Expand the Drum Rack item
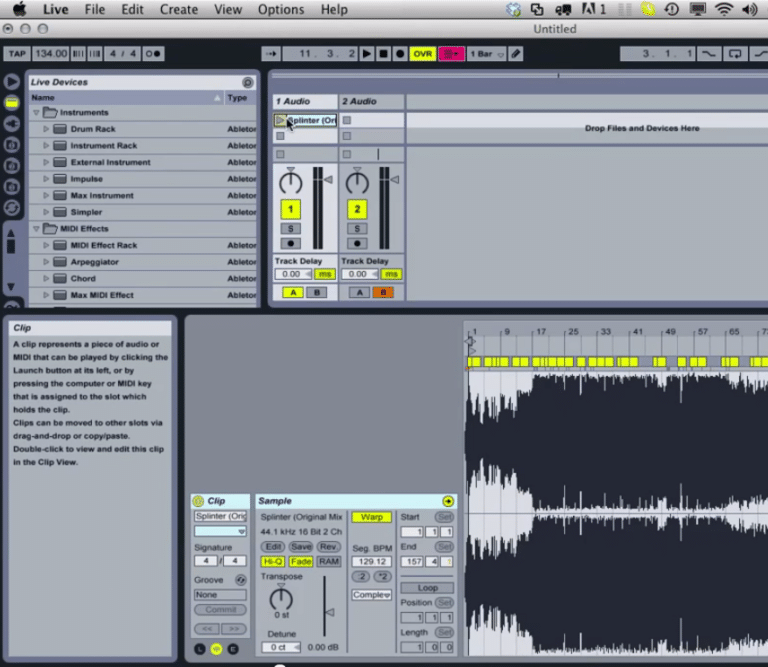 click(x=46, y=129)
